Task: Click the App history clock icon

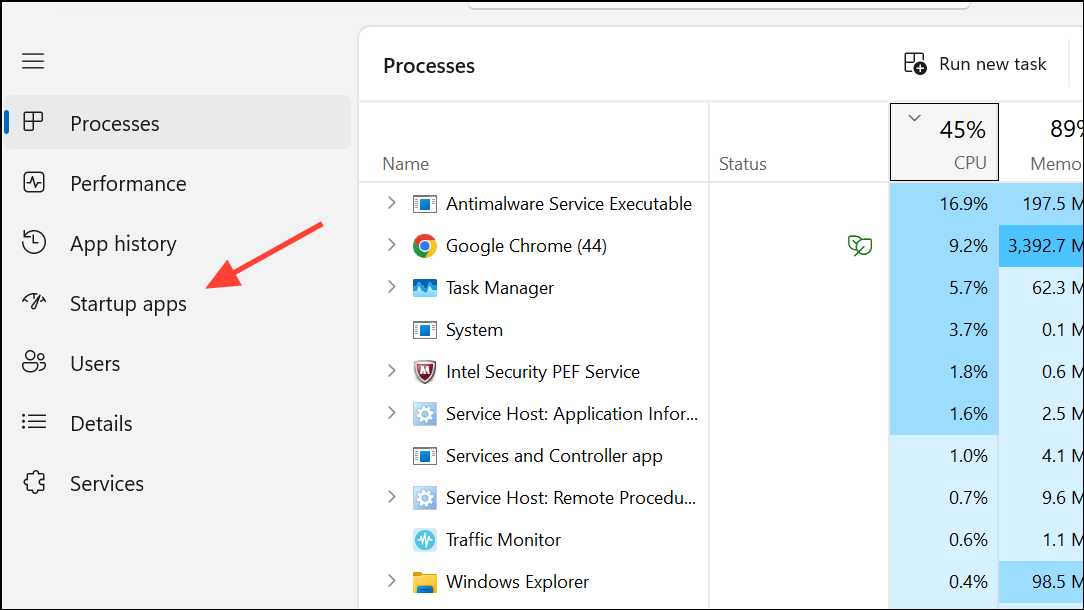Action: (x=33, y=242)
